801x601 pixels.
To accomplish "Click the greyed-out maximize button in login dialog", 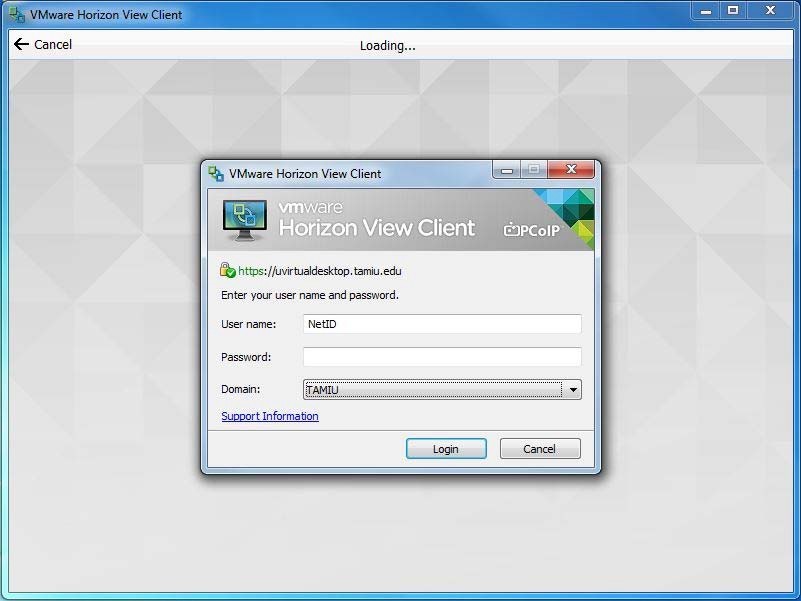I will pos(534,170).
